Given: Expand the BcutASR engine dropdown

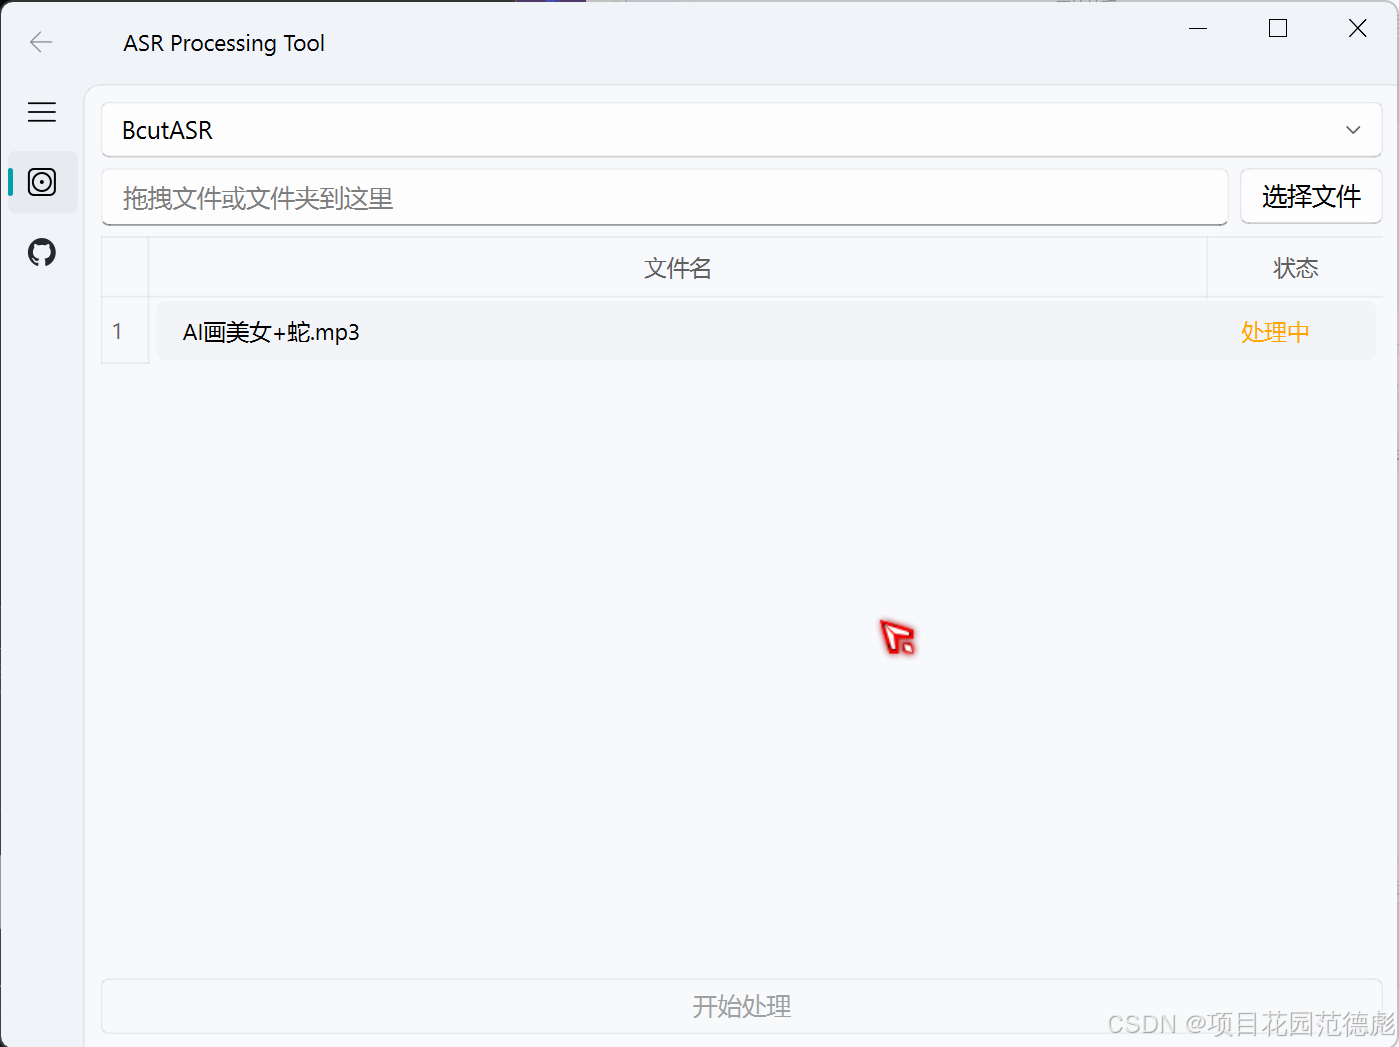Looking at the screenshot, I should click(741, 130).
